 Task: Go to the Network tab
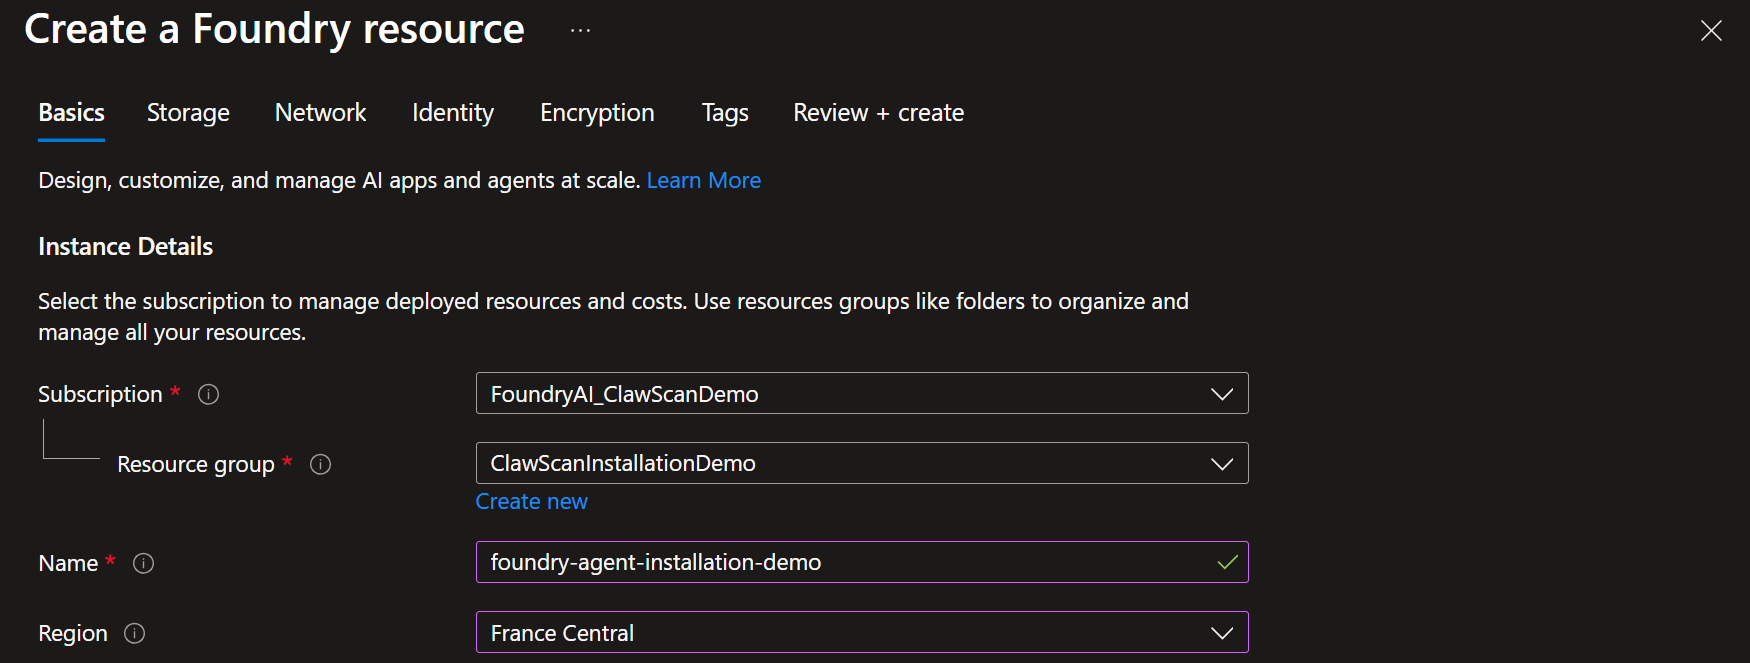320,113
